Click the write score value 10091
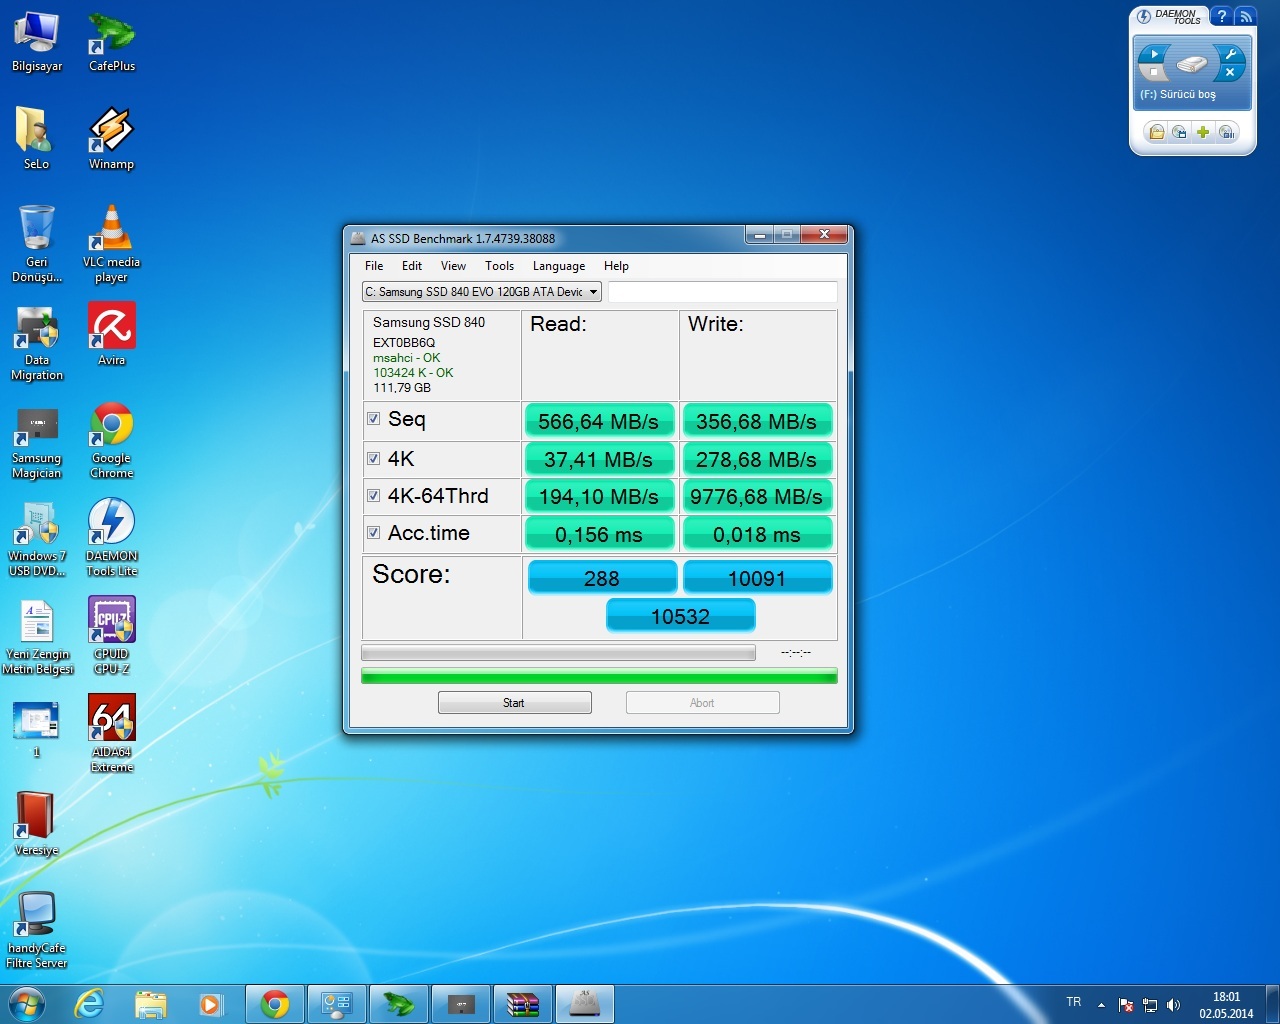 pos(757,578)
